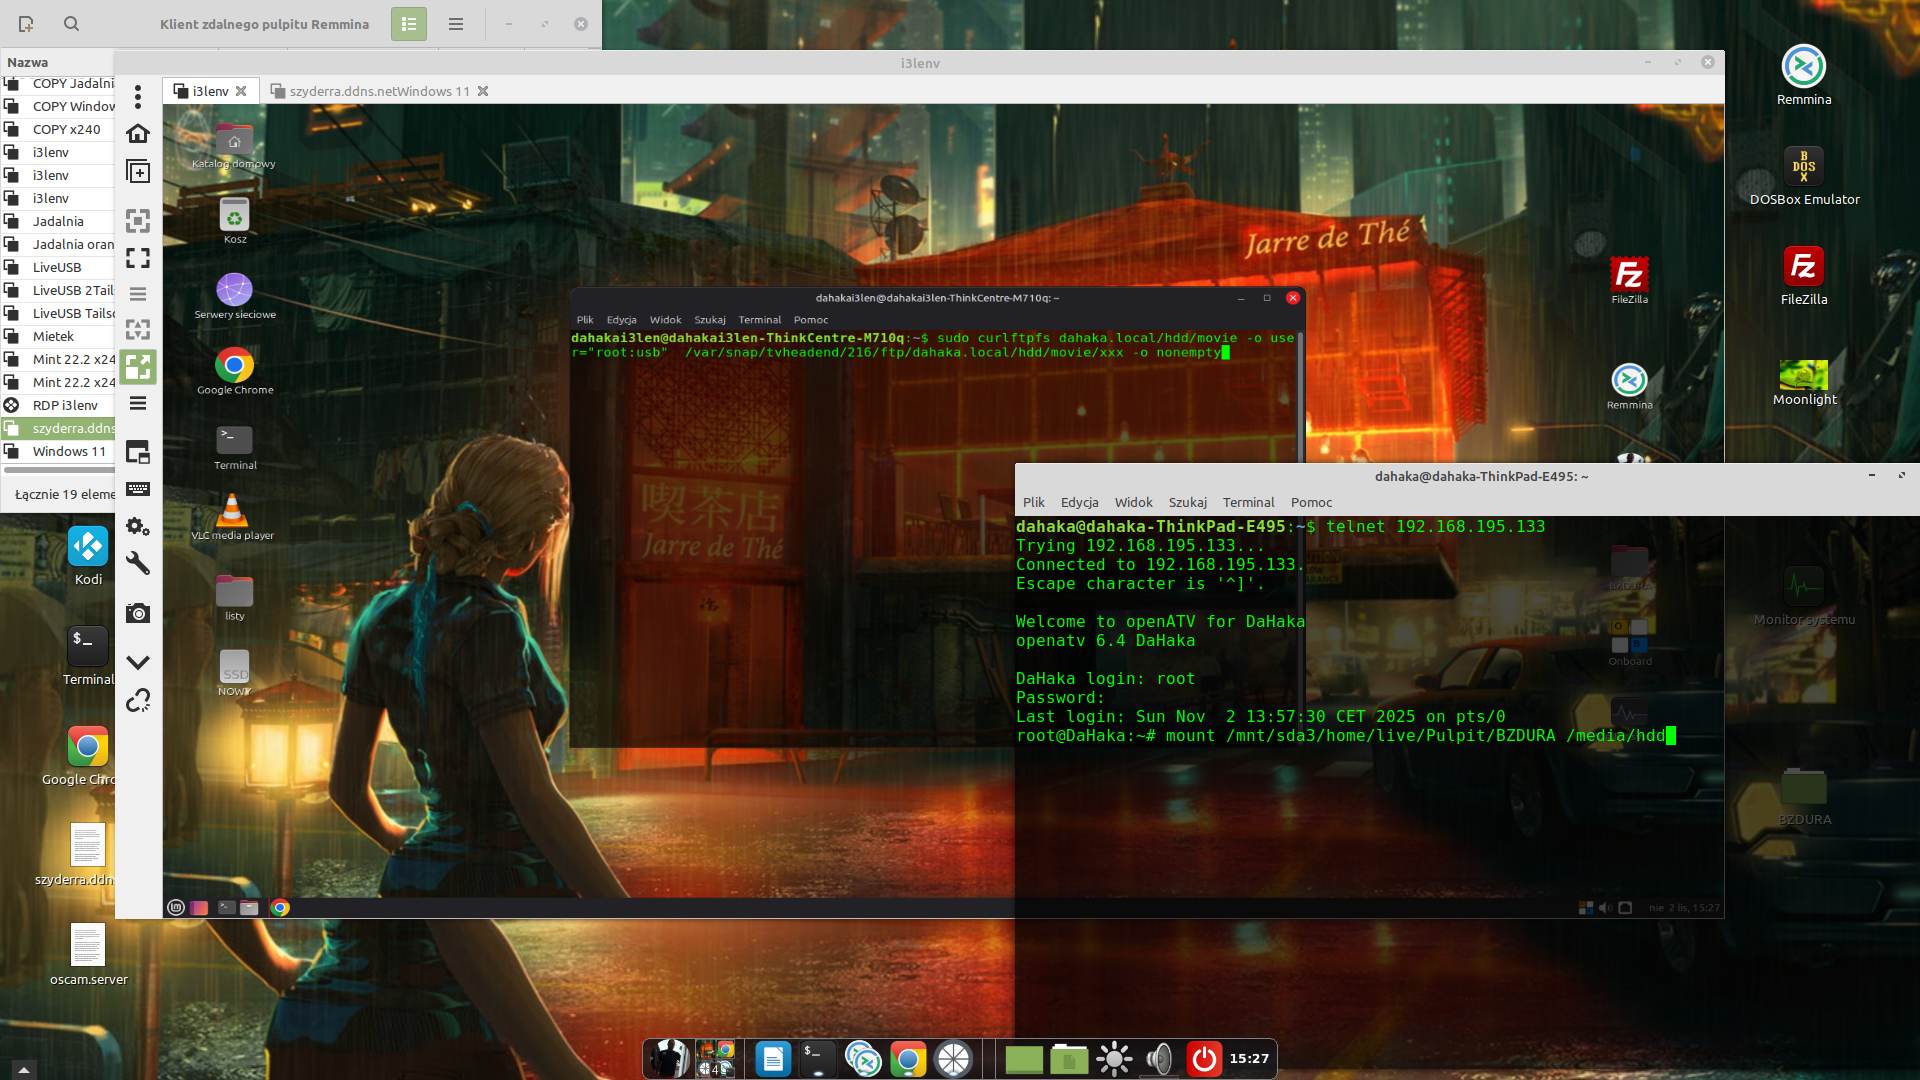Select RDP i3lenv connection in list
The width and height of the screenshot is (1920, 1080).
[64, 405]
